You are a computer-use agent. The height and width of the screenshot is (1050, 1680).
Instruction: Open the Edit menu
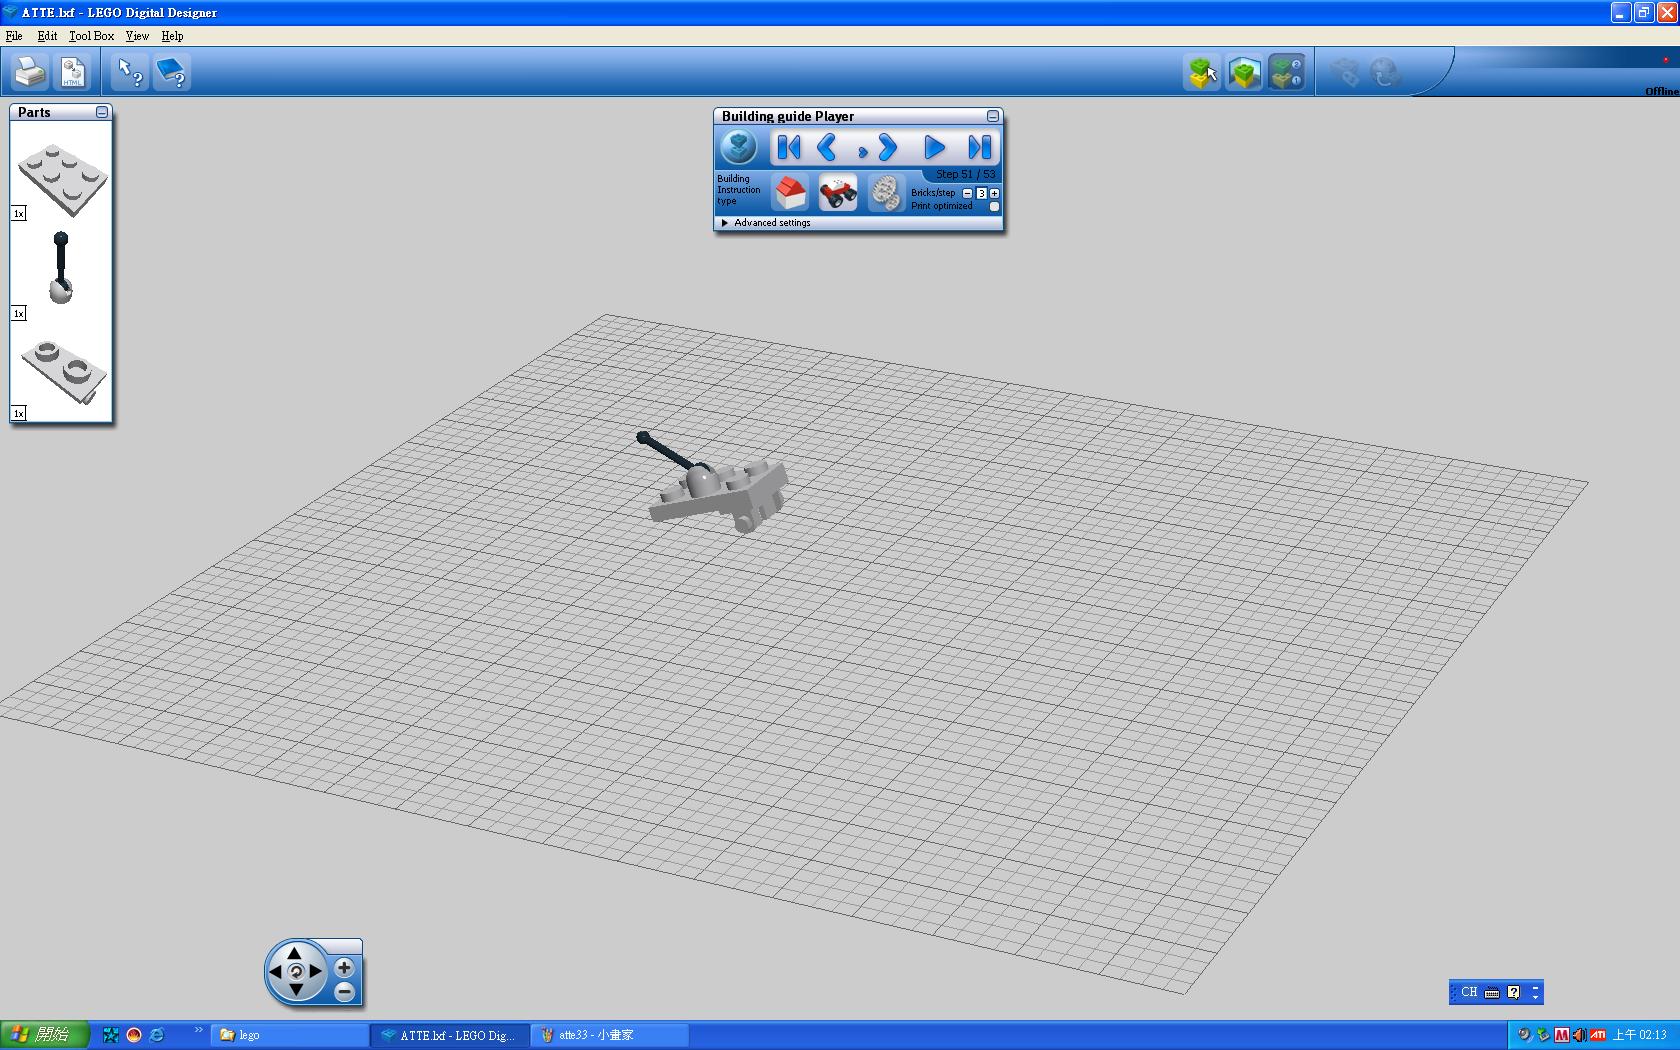pos(47,36)
